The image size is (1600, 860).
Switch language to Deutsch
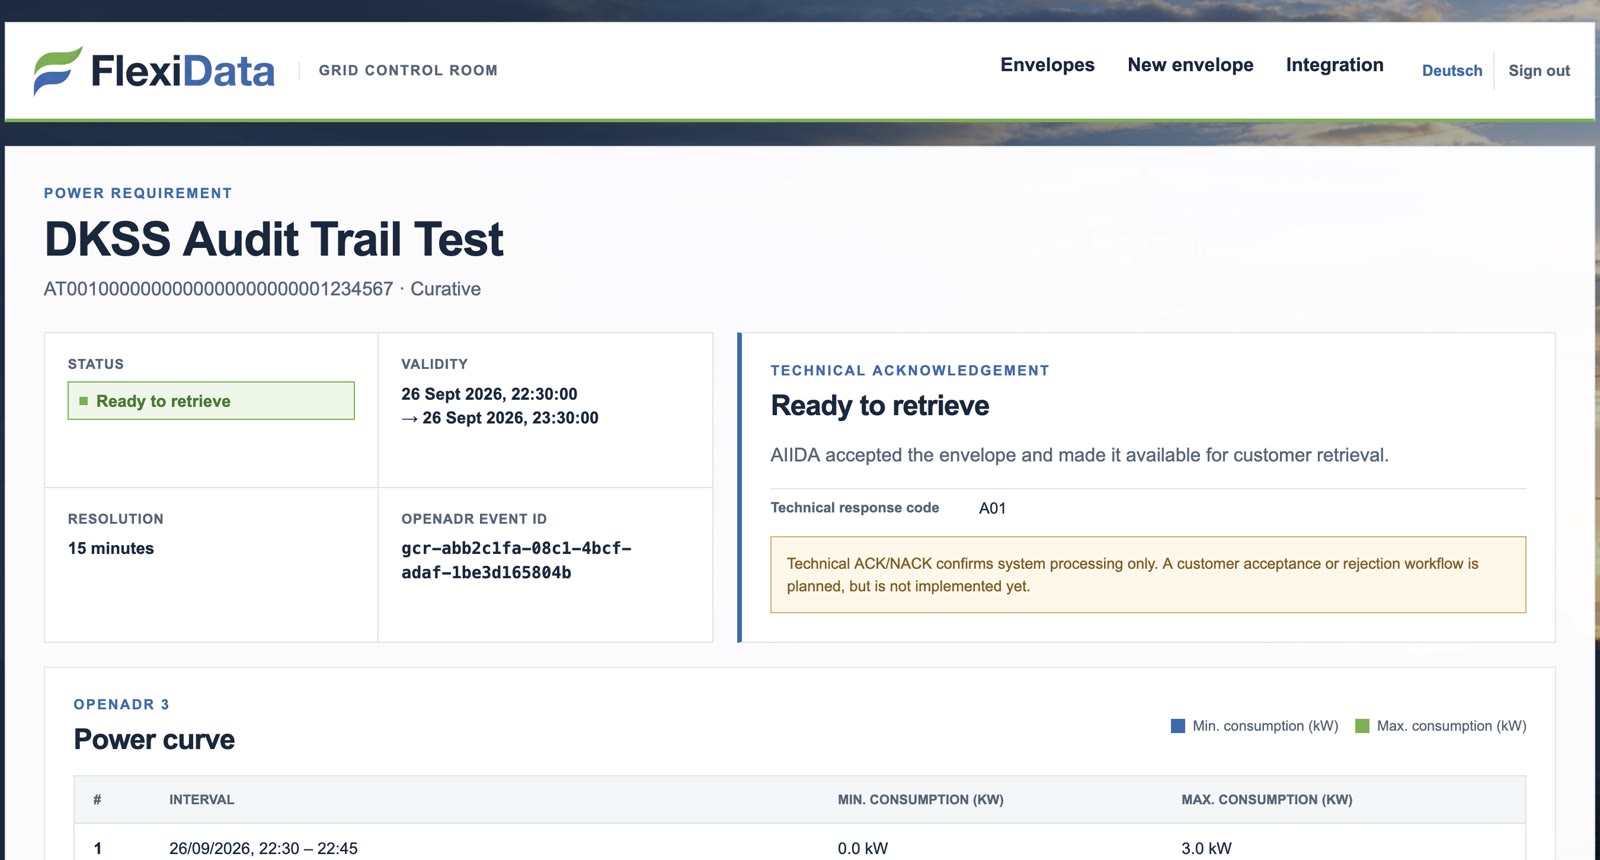pos(1452,71)
